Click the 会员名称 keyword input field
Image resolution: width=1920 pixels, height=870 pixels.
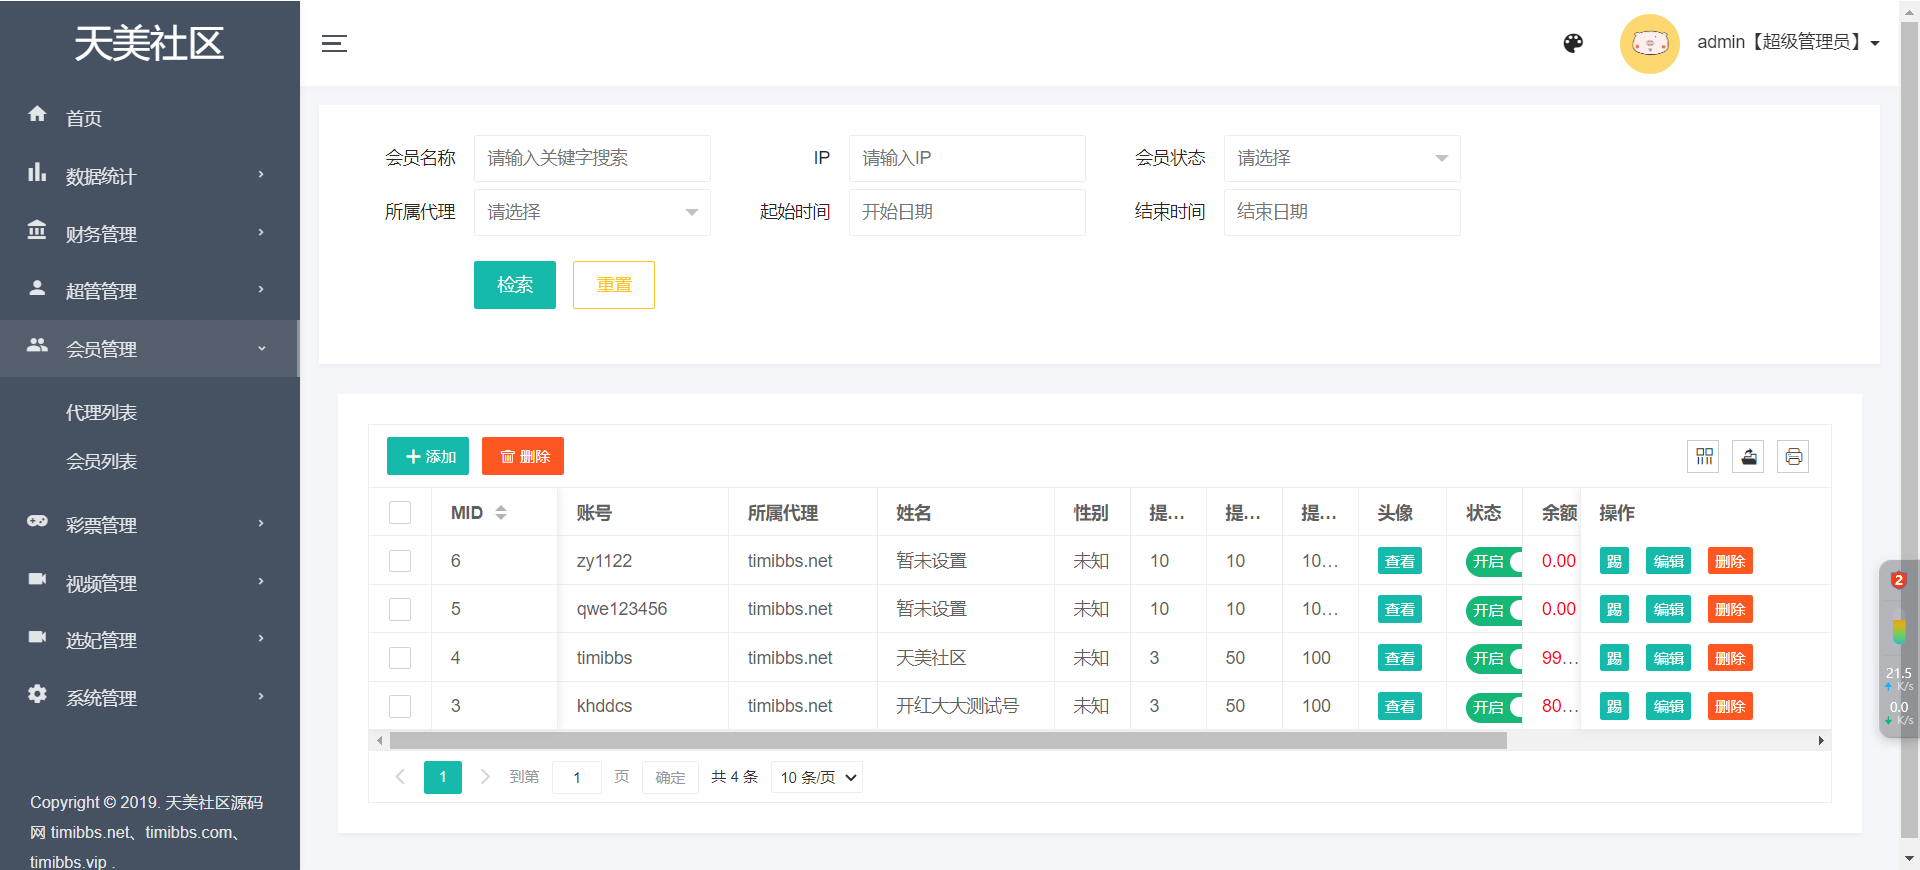tap(592, 158)
